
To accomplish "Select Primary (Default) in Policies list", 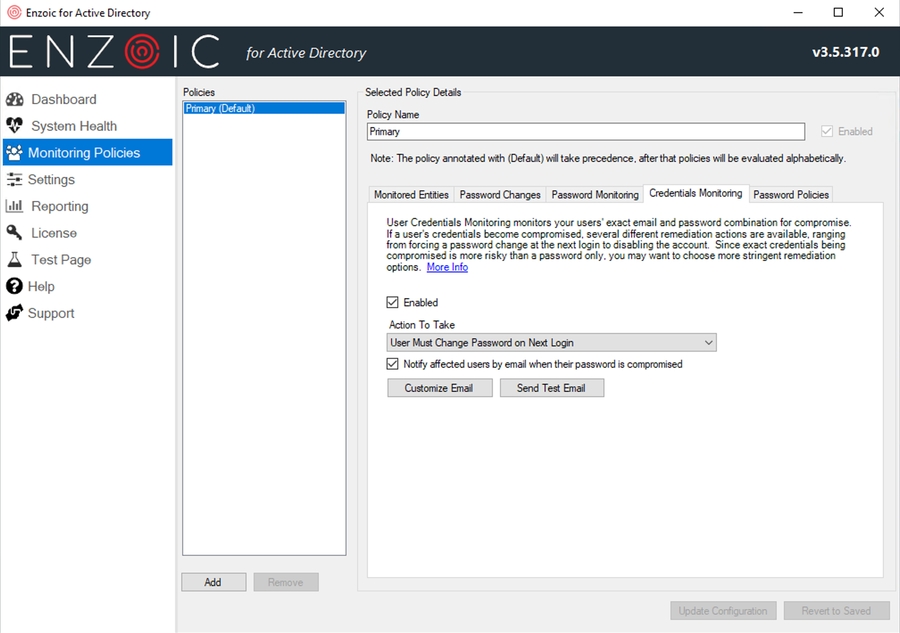I will point(220,108).
